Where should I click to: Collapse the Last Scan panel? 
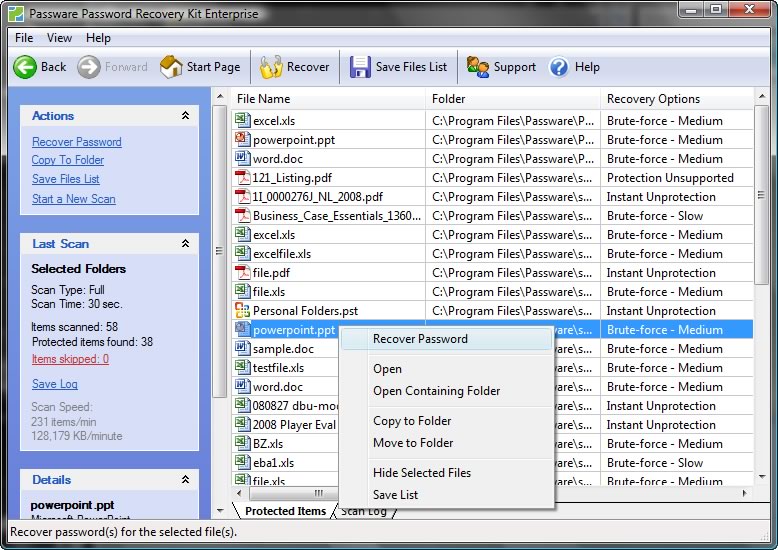(x=186, y=243)
